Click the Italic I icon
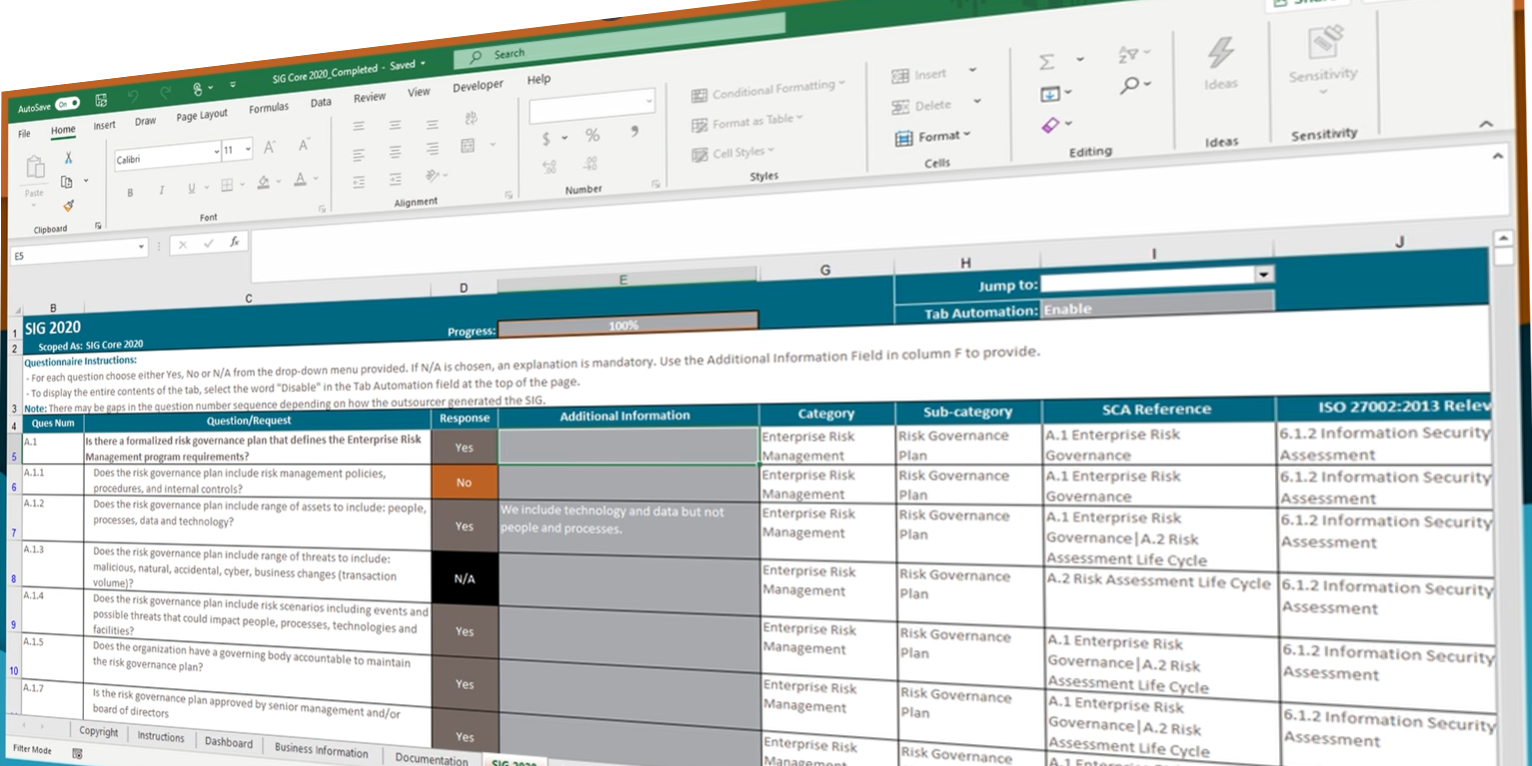 click(160, 190)
